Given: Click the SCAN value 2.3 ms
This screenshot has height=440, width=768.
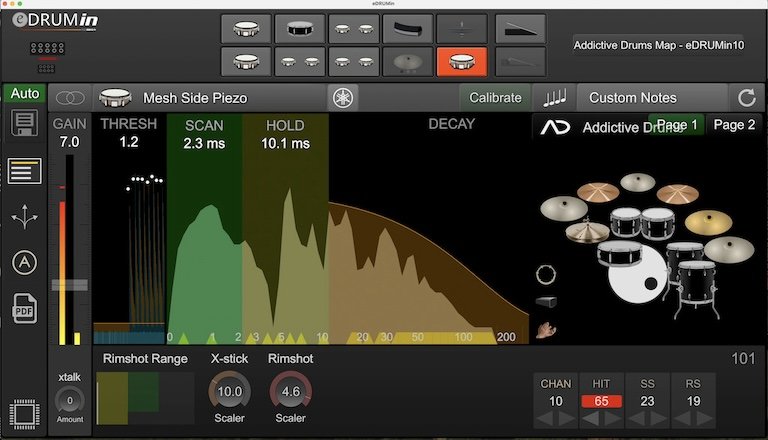Looking at the screenshot, I should tap(204, 144).
